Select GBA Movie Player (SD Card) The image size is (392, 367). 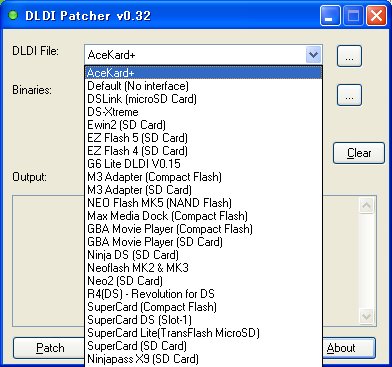point(203,242)
